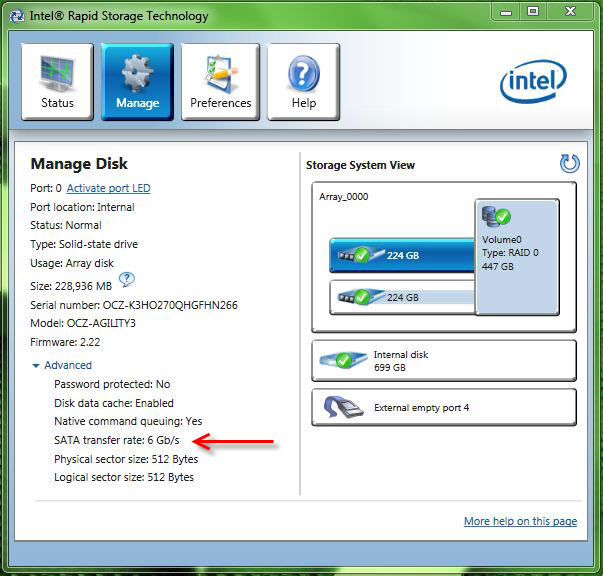Click the Usage: Array disk text

[72, 263]
